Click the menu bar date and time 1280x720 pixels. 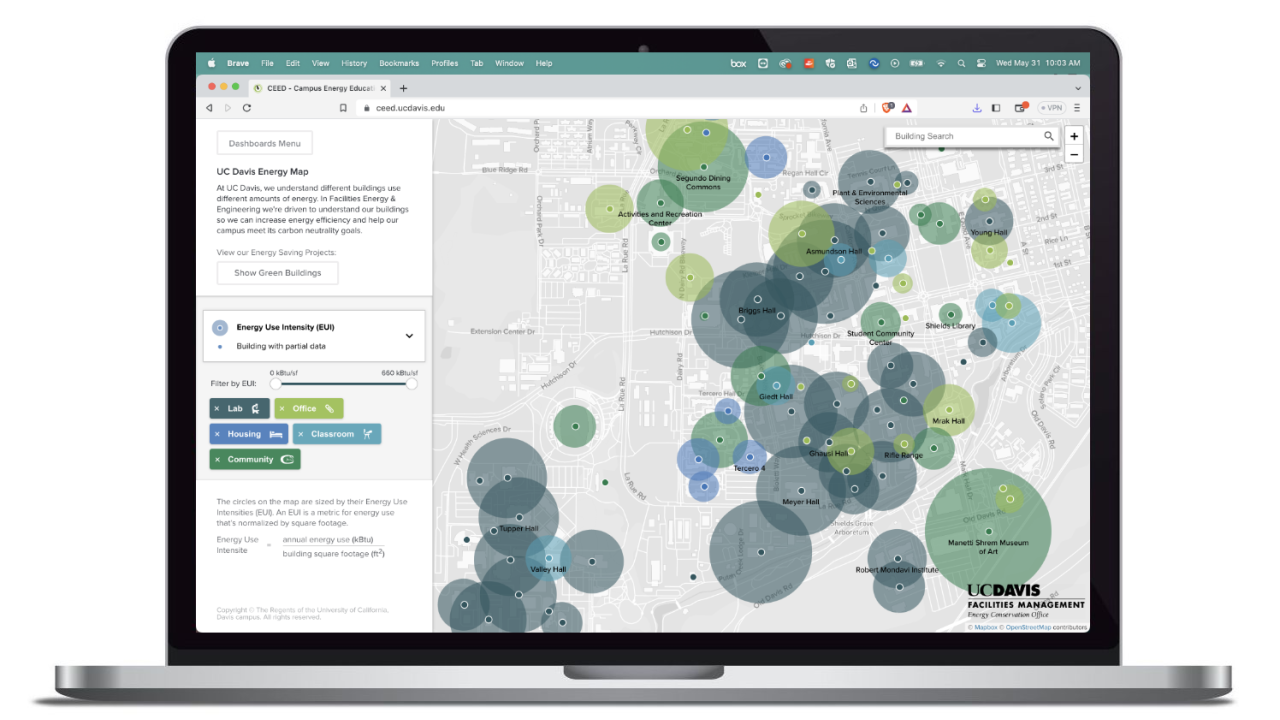pos(1038,63)
